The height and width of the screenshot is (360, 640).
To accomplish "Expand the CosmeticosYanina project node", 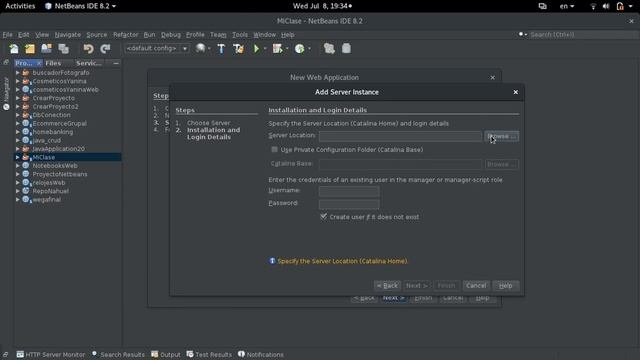I will coord(18,81).
